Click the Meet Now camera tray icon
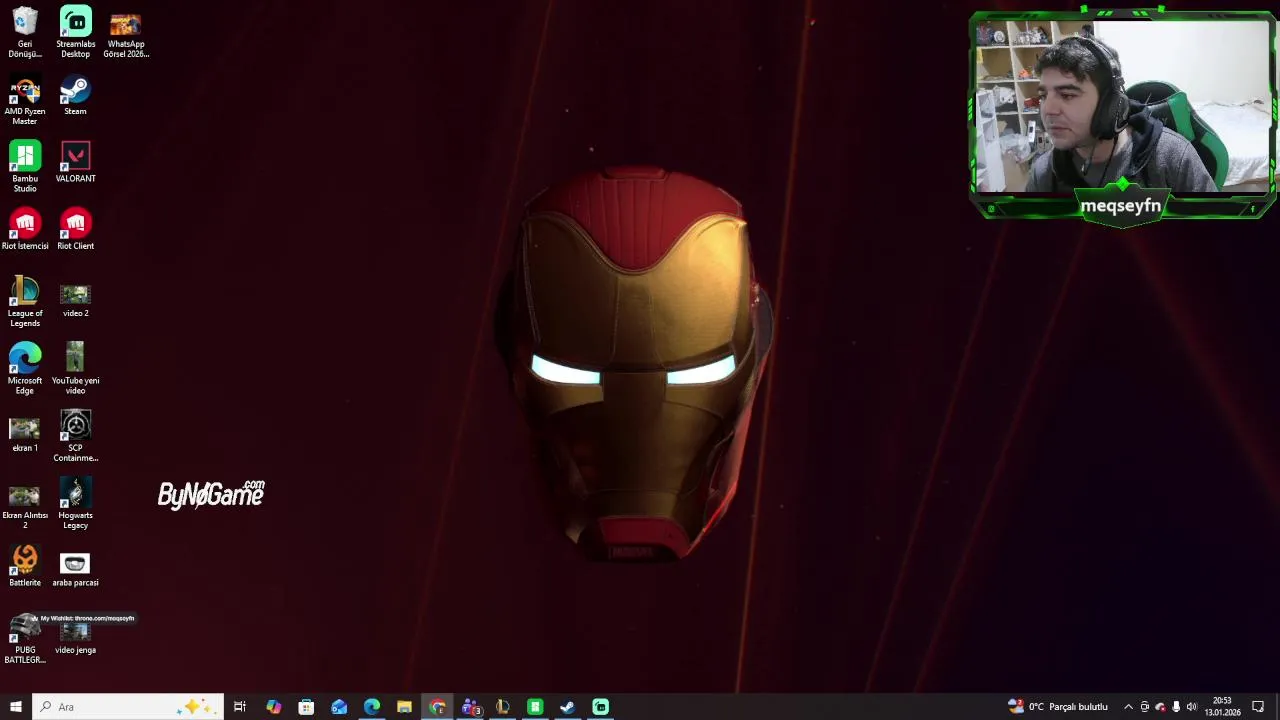This screenshot has height=720, width=1280. pyautogui.click(x=1145, y=707)
